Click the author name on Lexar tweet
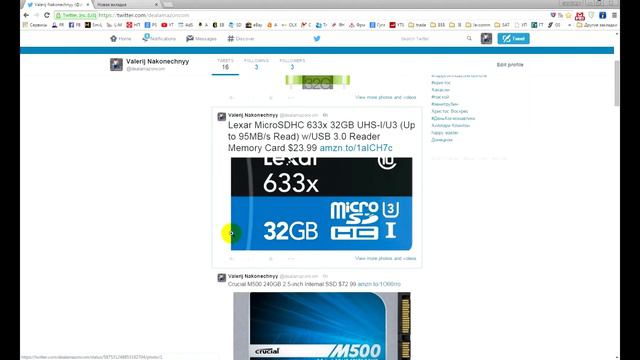The width and height of the screenshot is (640, 360). coord(253,115)
